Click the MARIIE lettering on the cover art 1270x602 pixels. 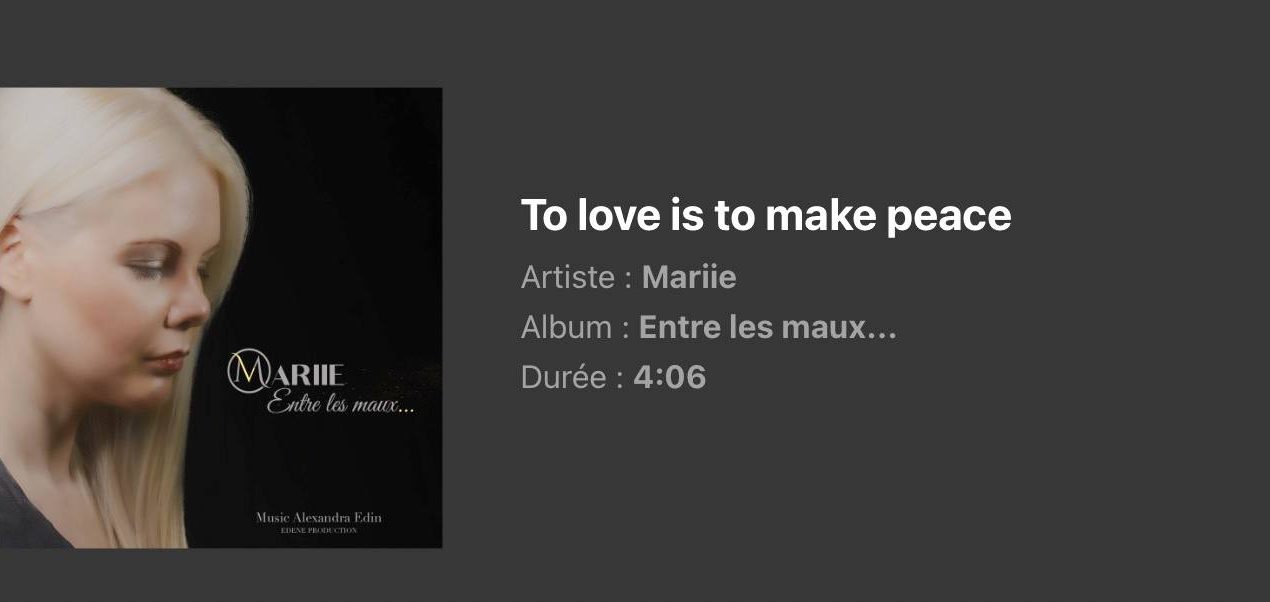(x=286, y=374)
